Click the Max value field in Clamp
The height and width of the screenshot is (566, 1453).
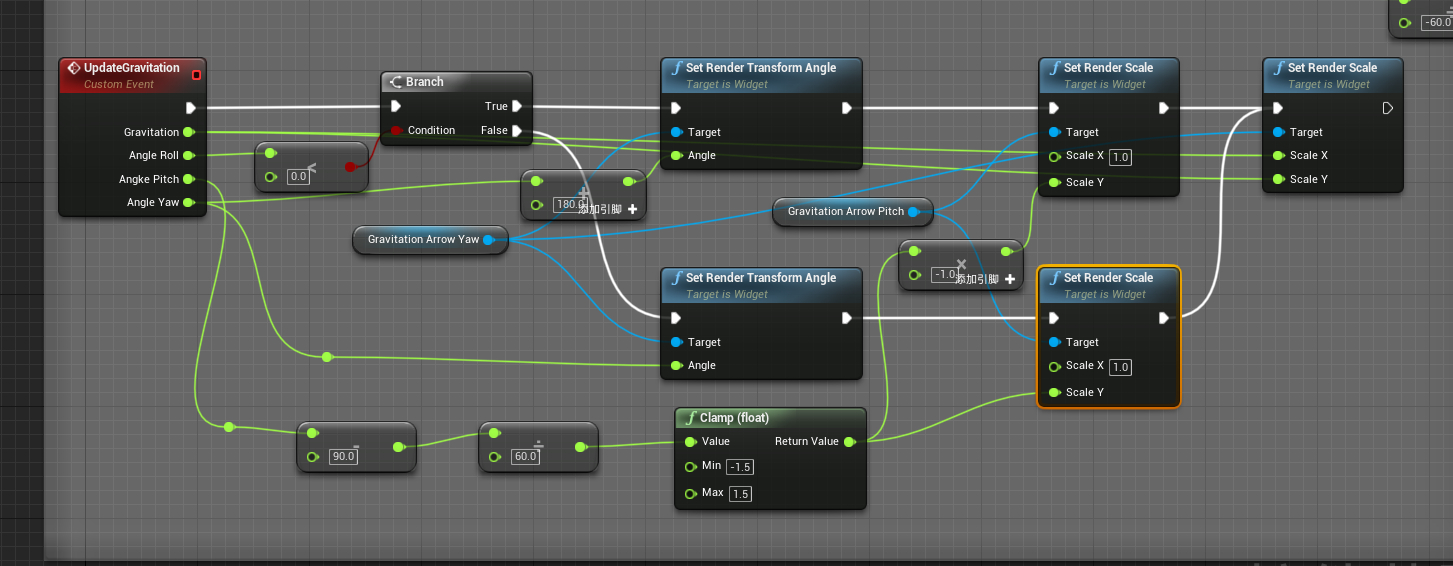(740, 494)
